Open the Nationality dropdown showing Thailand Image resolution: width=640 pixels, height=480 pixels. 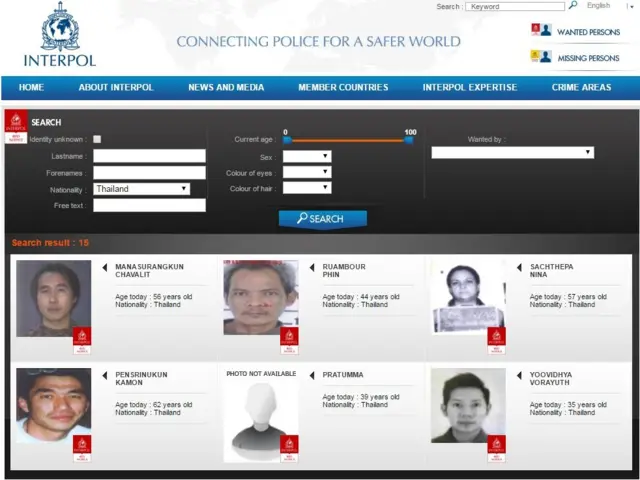click(141, 189)
